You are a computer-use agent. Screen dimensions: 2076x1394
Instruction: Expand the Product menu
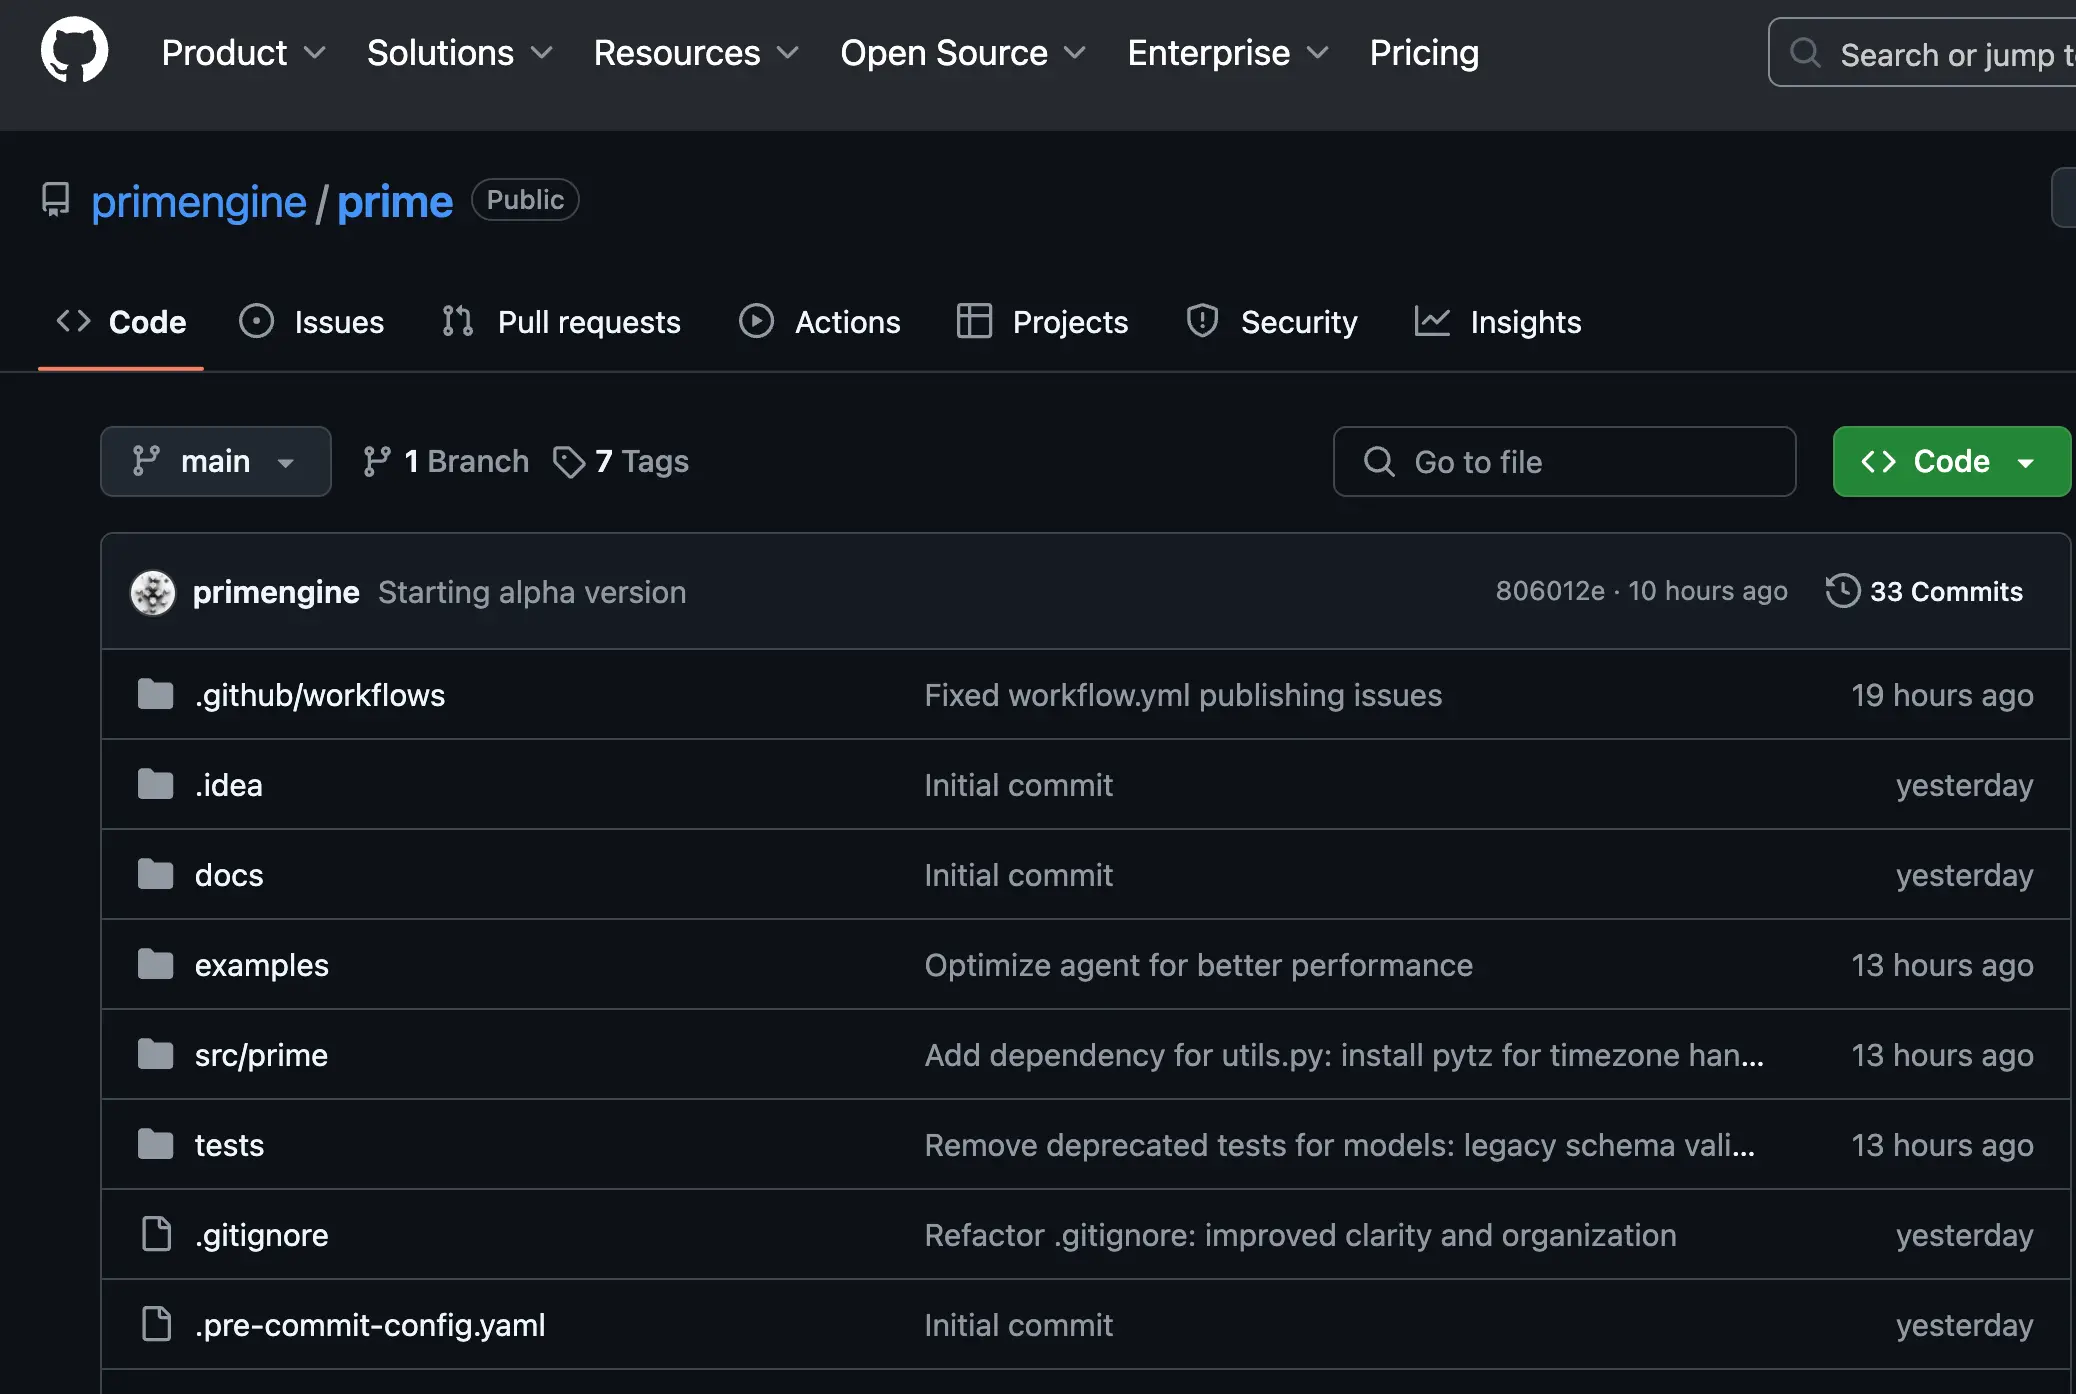click(243, 53)
